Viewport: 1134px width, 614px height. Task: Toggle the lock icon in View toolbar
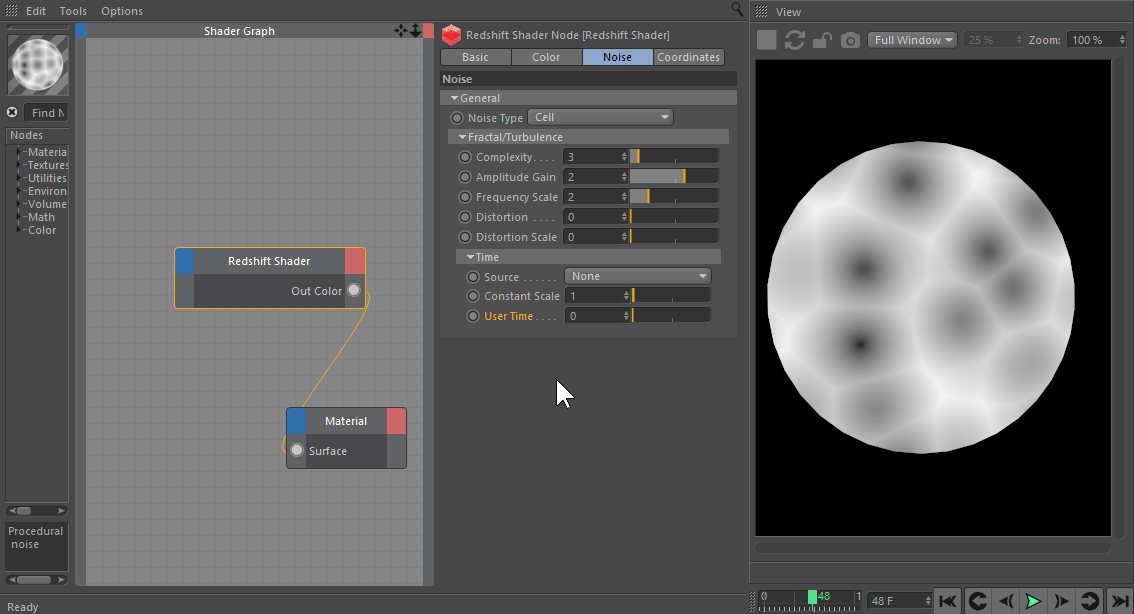822,40
